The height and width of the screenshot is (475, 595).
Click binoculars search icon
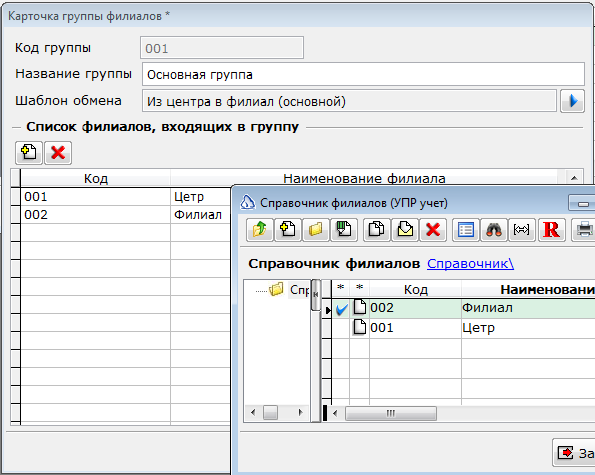(494, 230)
